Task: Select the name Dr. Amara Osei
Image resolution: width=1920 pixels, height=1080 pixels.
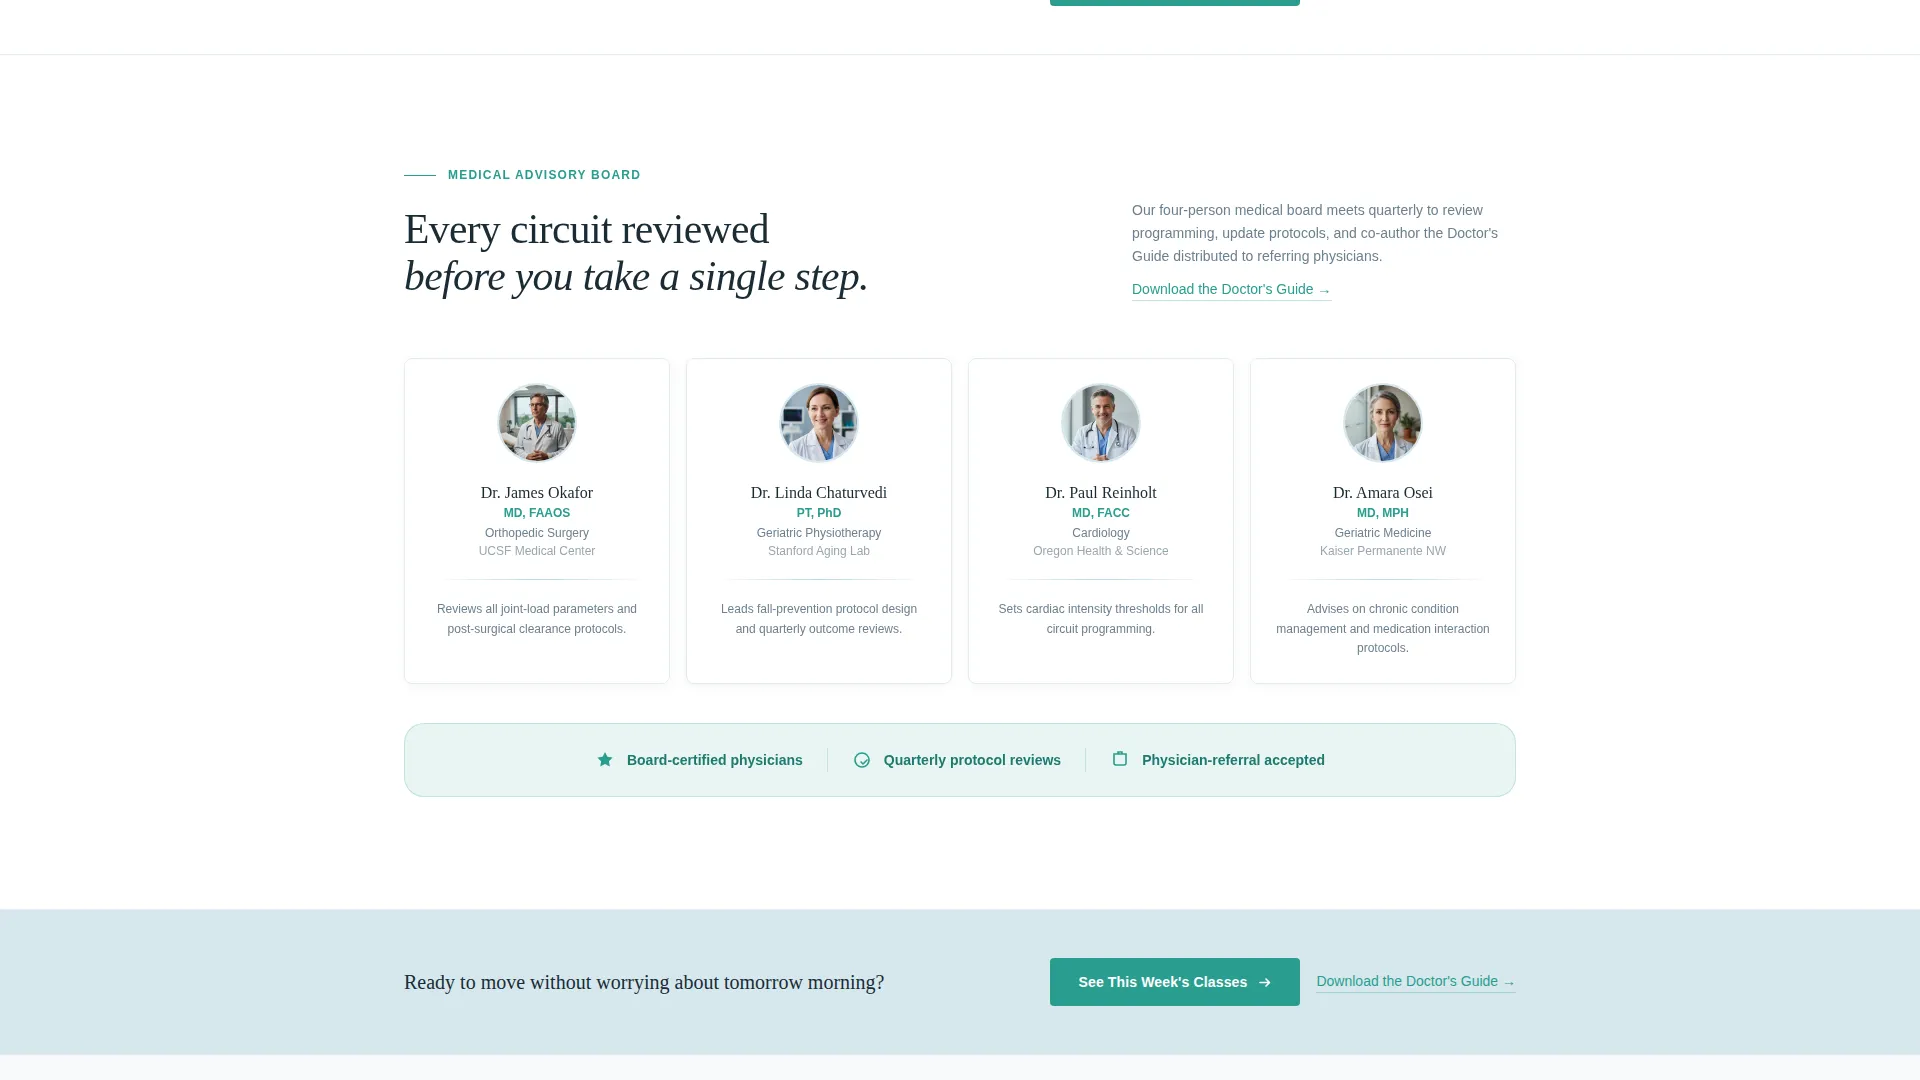Action: 1383,493
